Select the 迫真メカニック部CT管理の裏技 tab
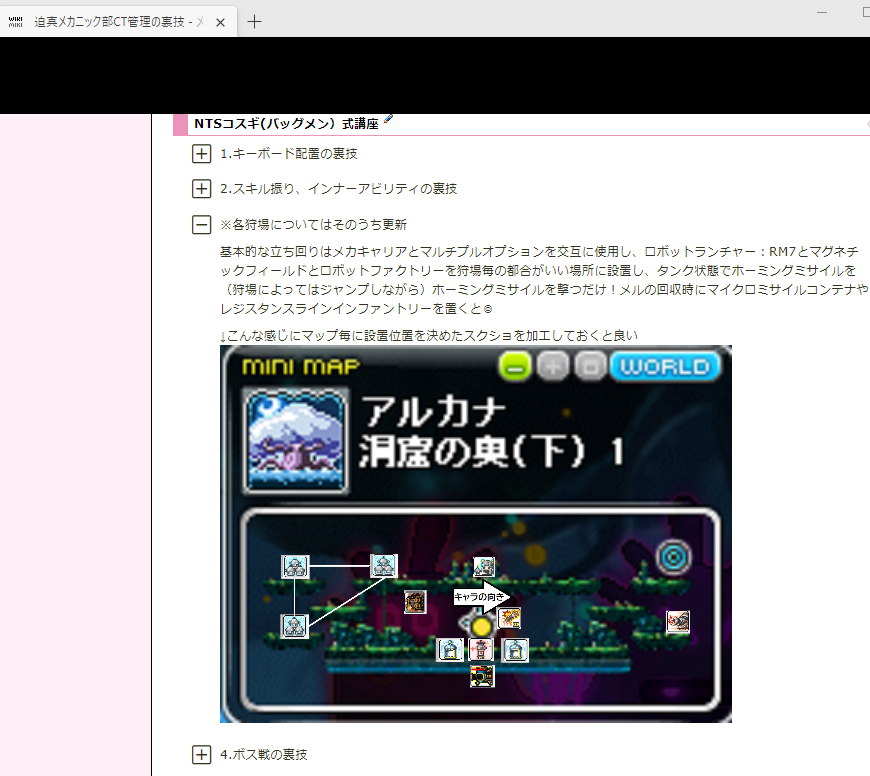 point(118,22)
